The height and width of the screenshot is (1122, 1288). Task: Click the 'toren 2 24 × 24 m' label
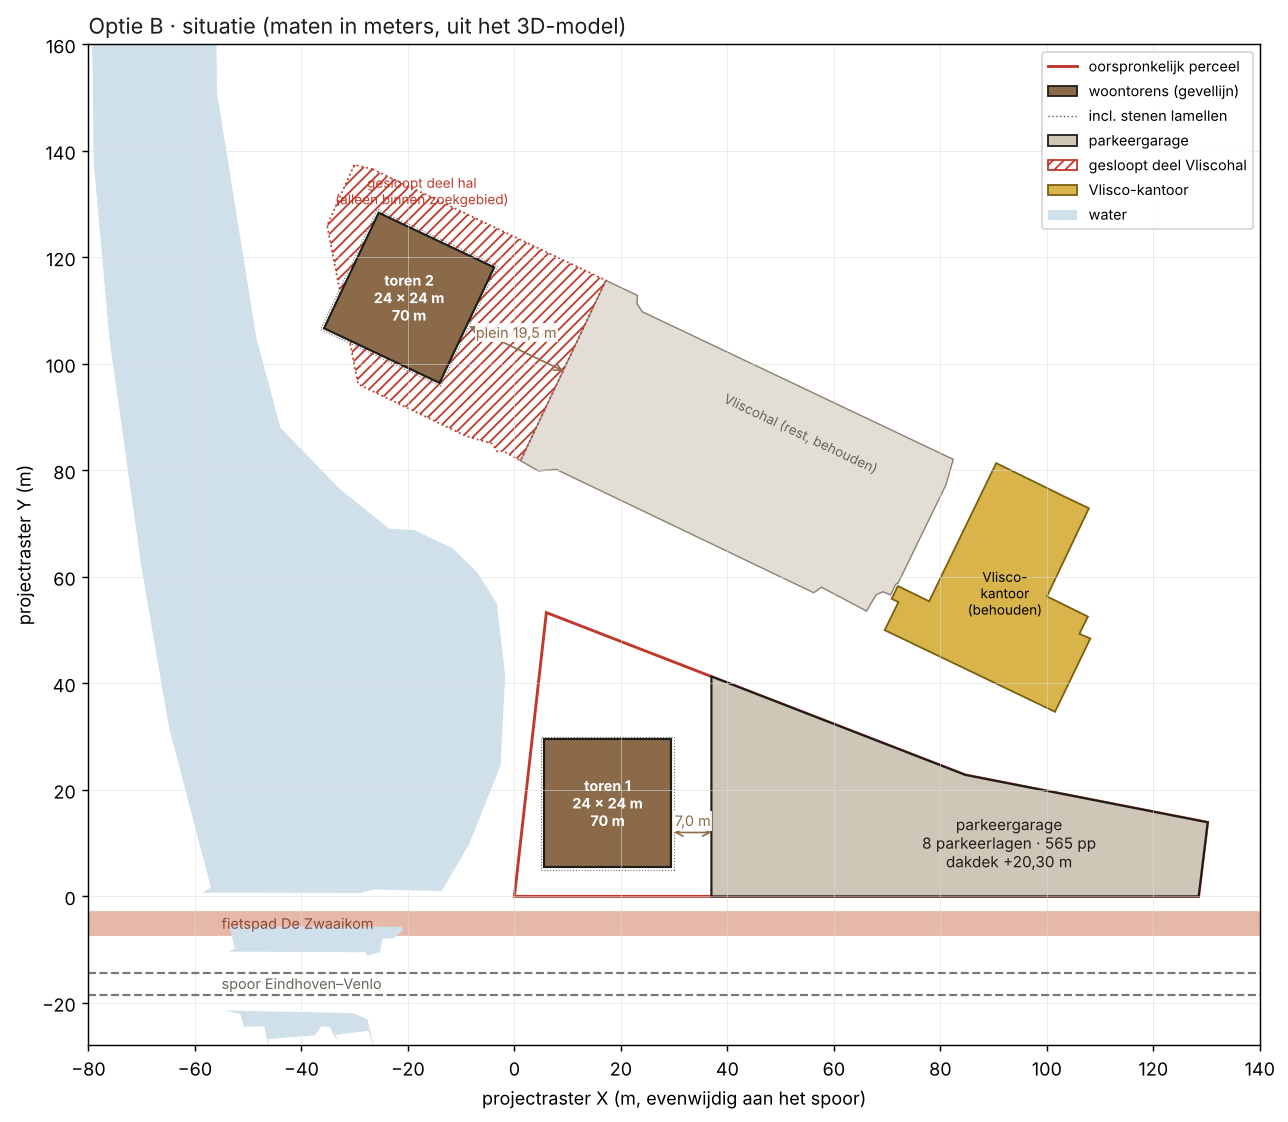tap(409, 298)
